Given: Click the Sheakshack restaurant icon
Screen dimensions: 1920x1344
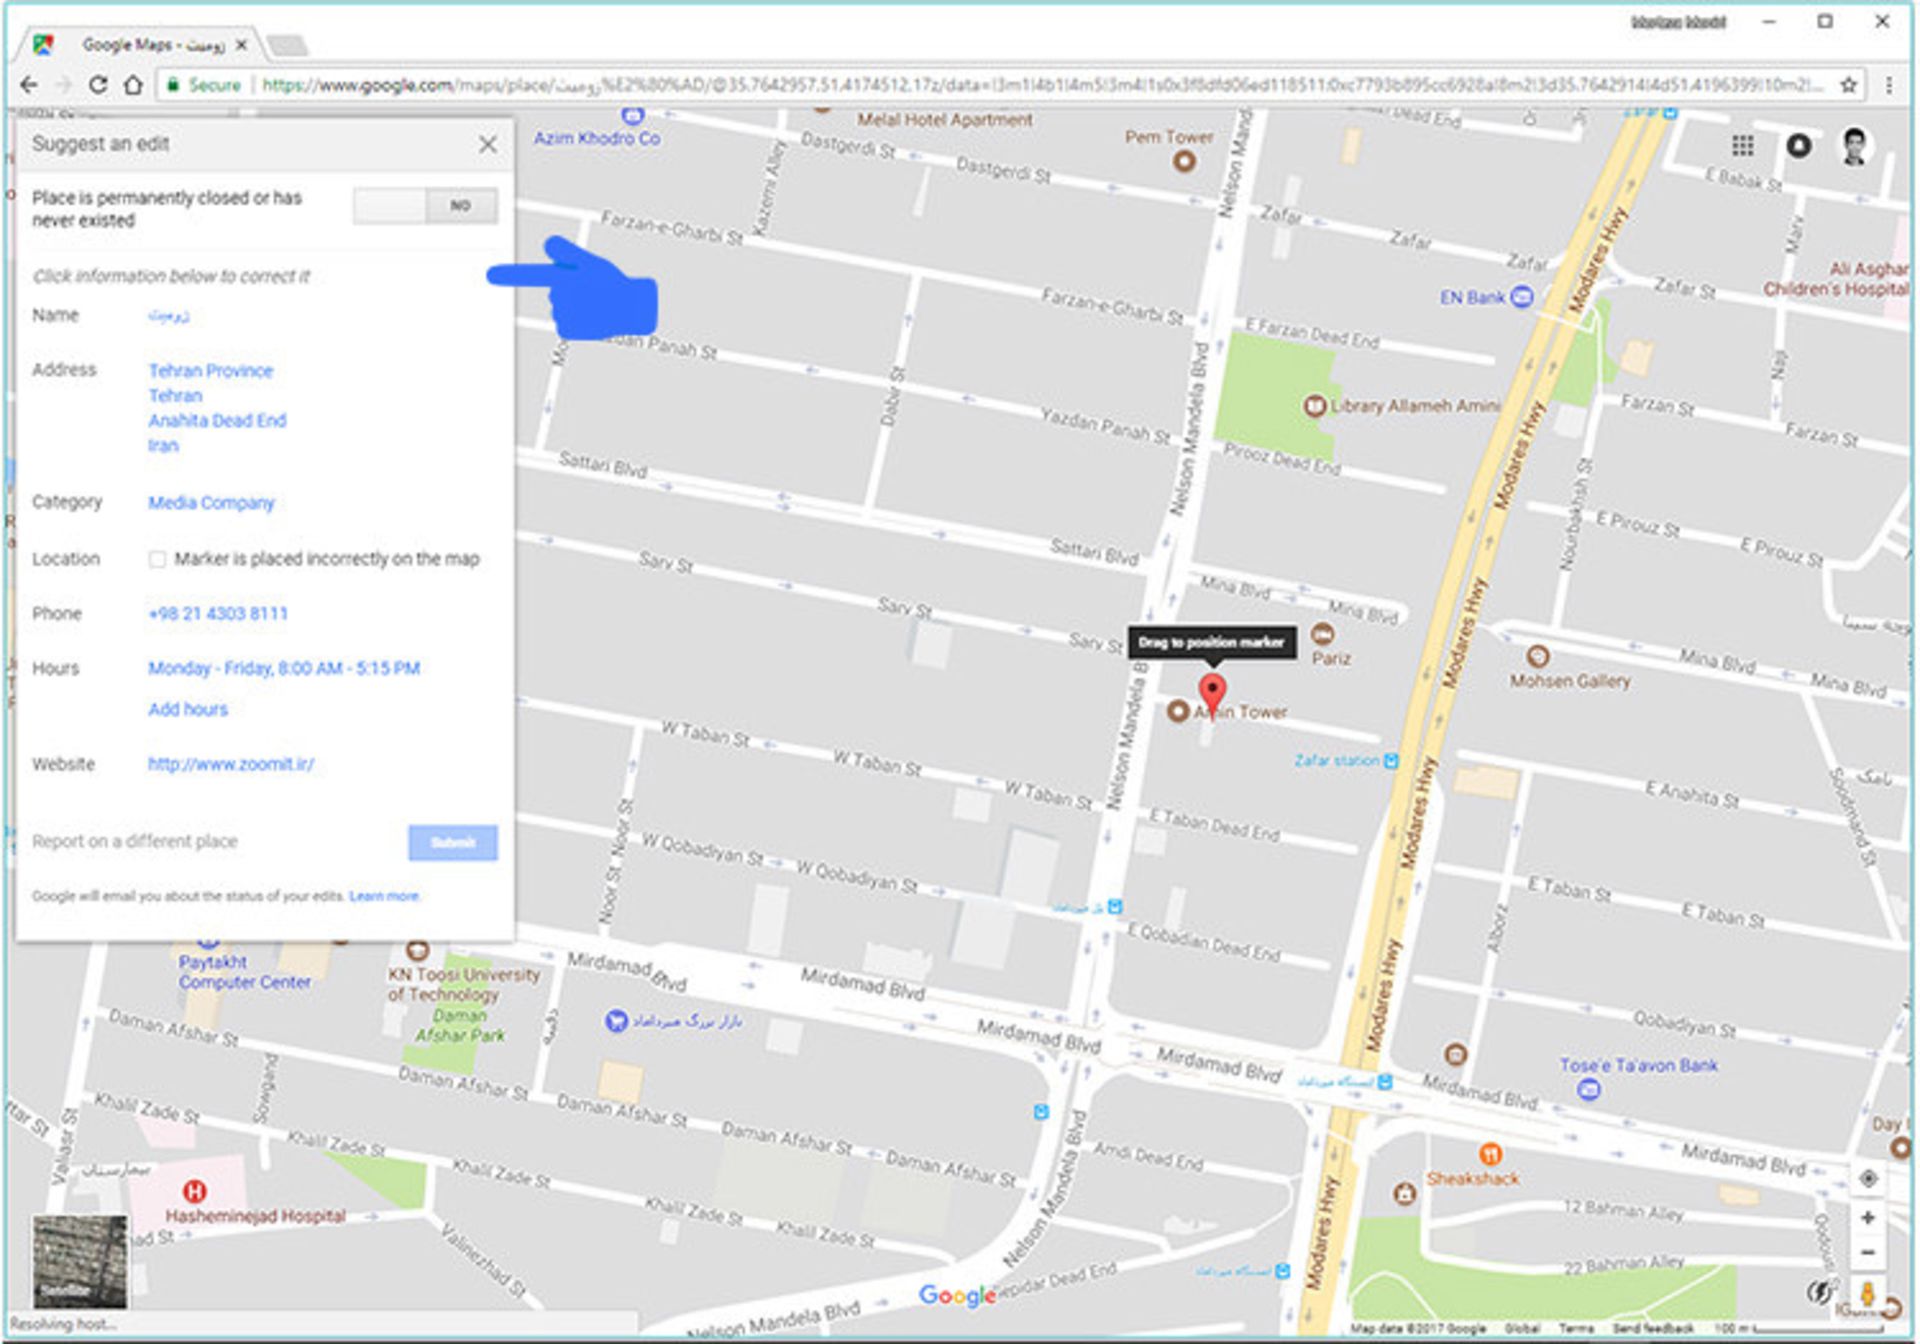Looking at the screenshot, I should (1490, 1154).
